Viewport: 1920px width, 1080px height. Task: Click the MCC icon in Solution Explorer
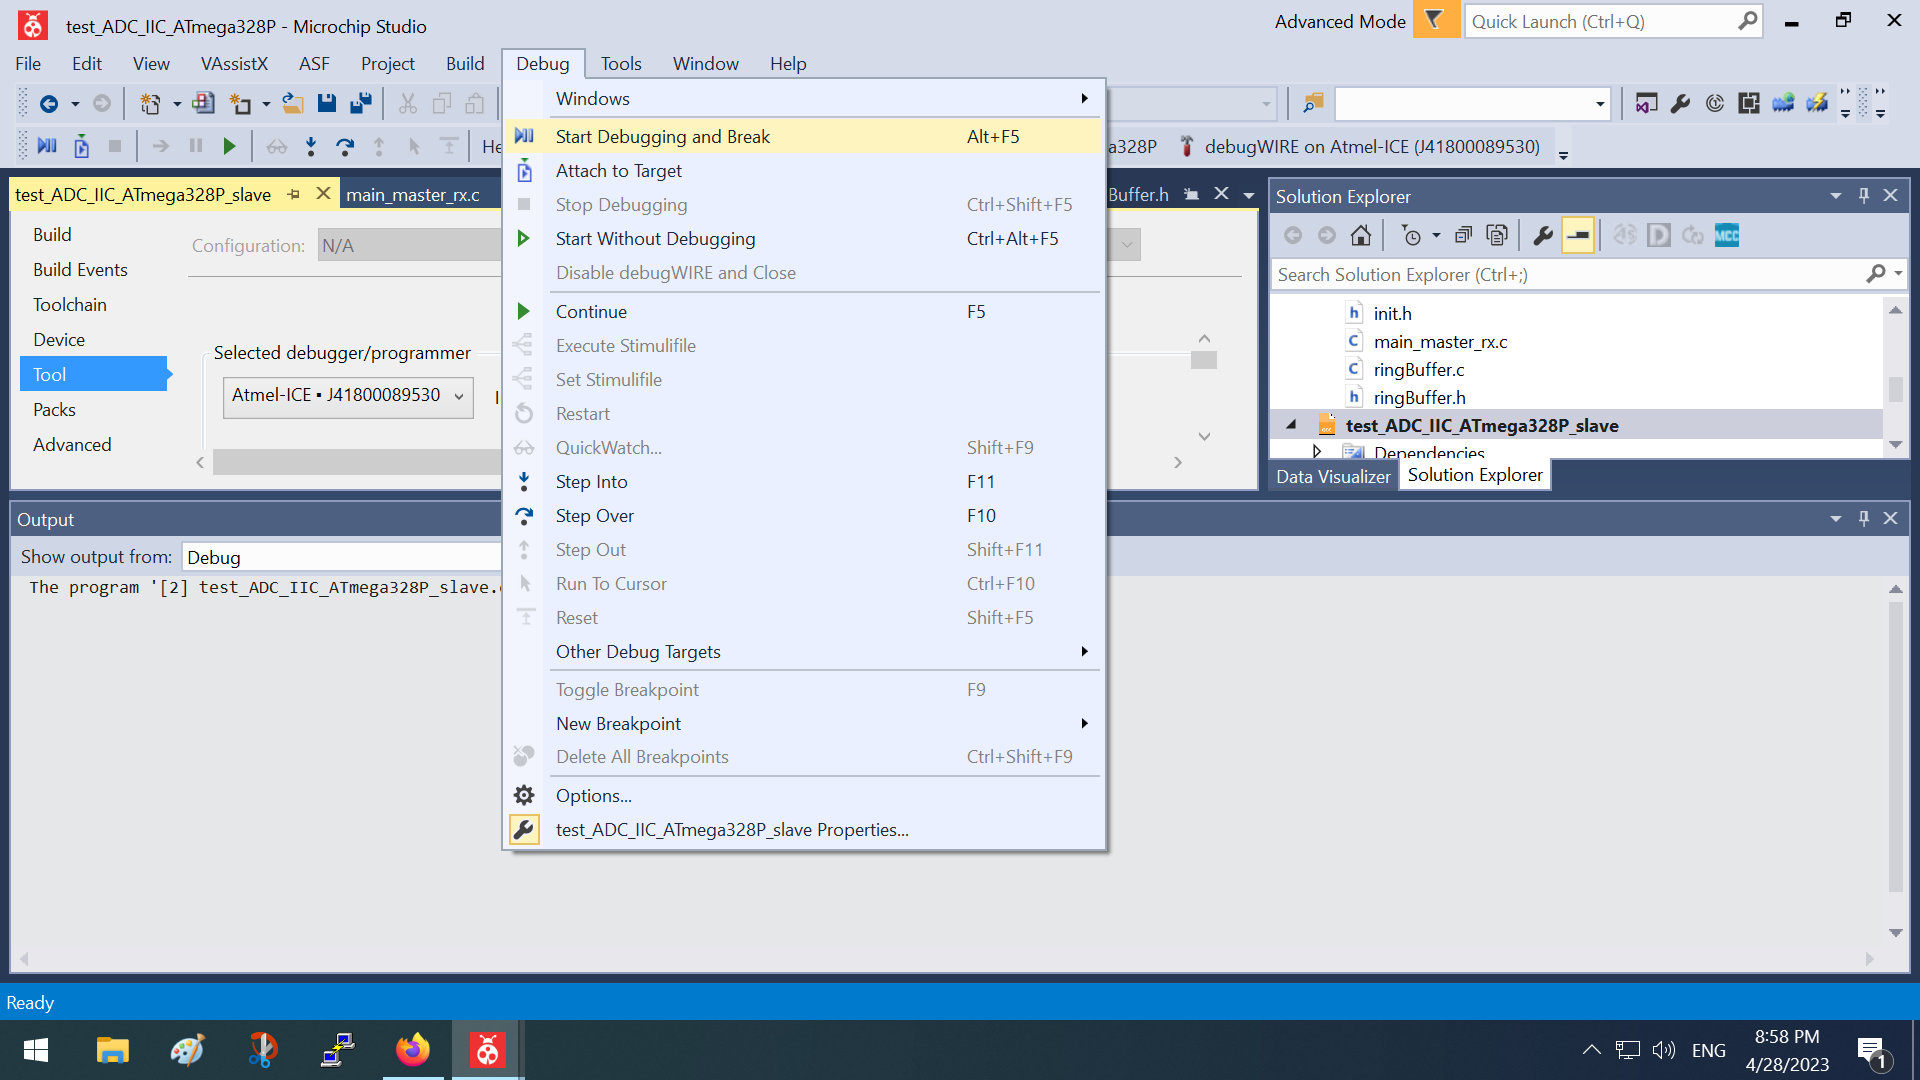[1727, 236]
